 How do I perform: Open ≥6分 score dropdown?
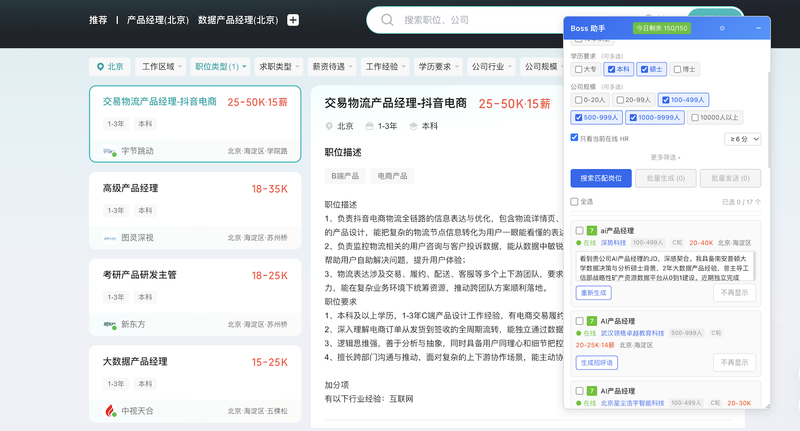[742, 139]
